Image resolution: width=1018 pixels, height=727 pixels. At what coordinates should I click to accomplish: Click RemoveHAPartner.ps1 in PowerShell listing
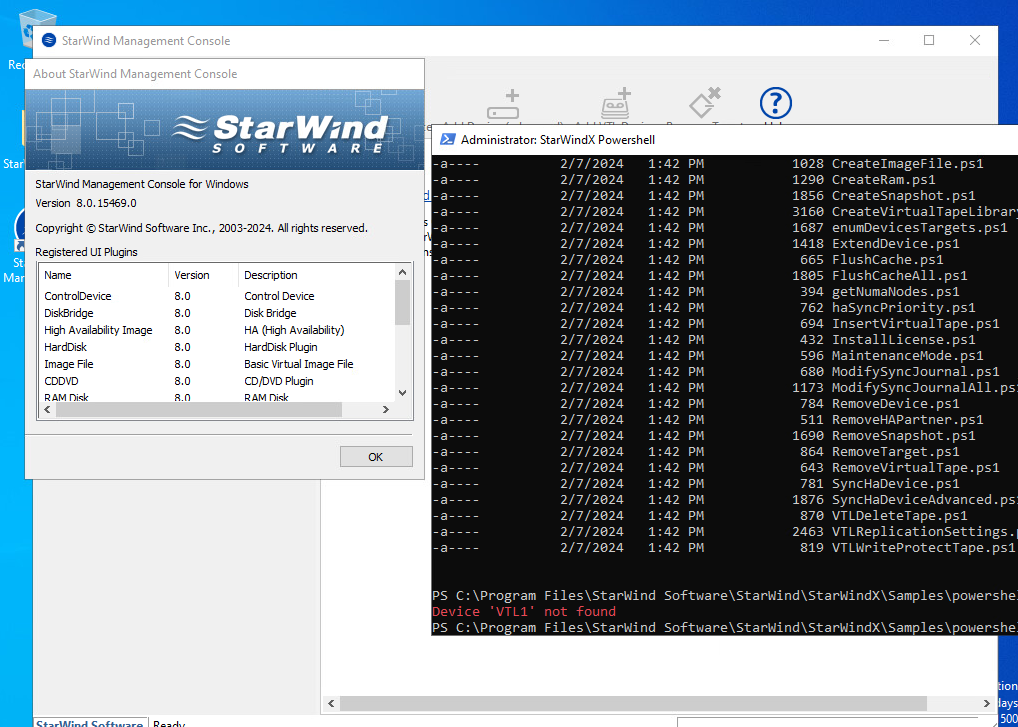(x=908, y=419)
